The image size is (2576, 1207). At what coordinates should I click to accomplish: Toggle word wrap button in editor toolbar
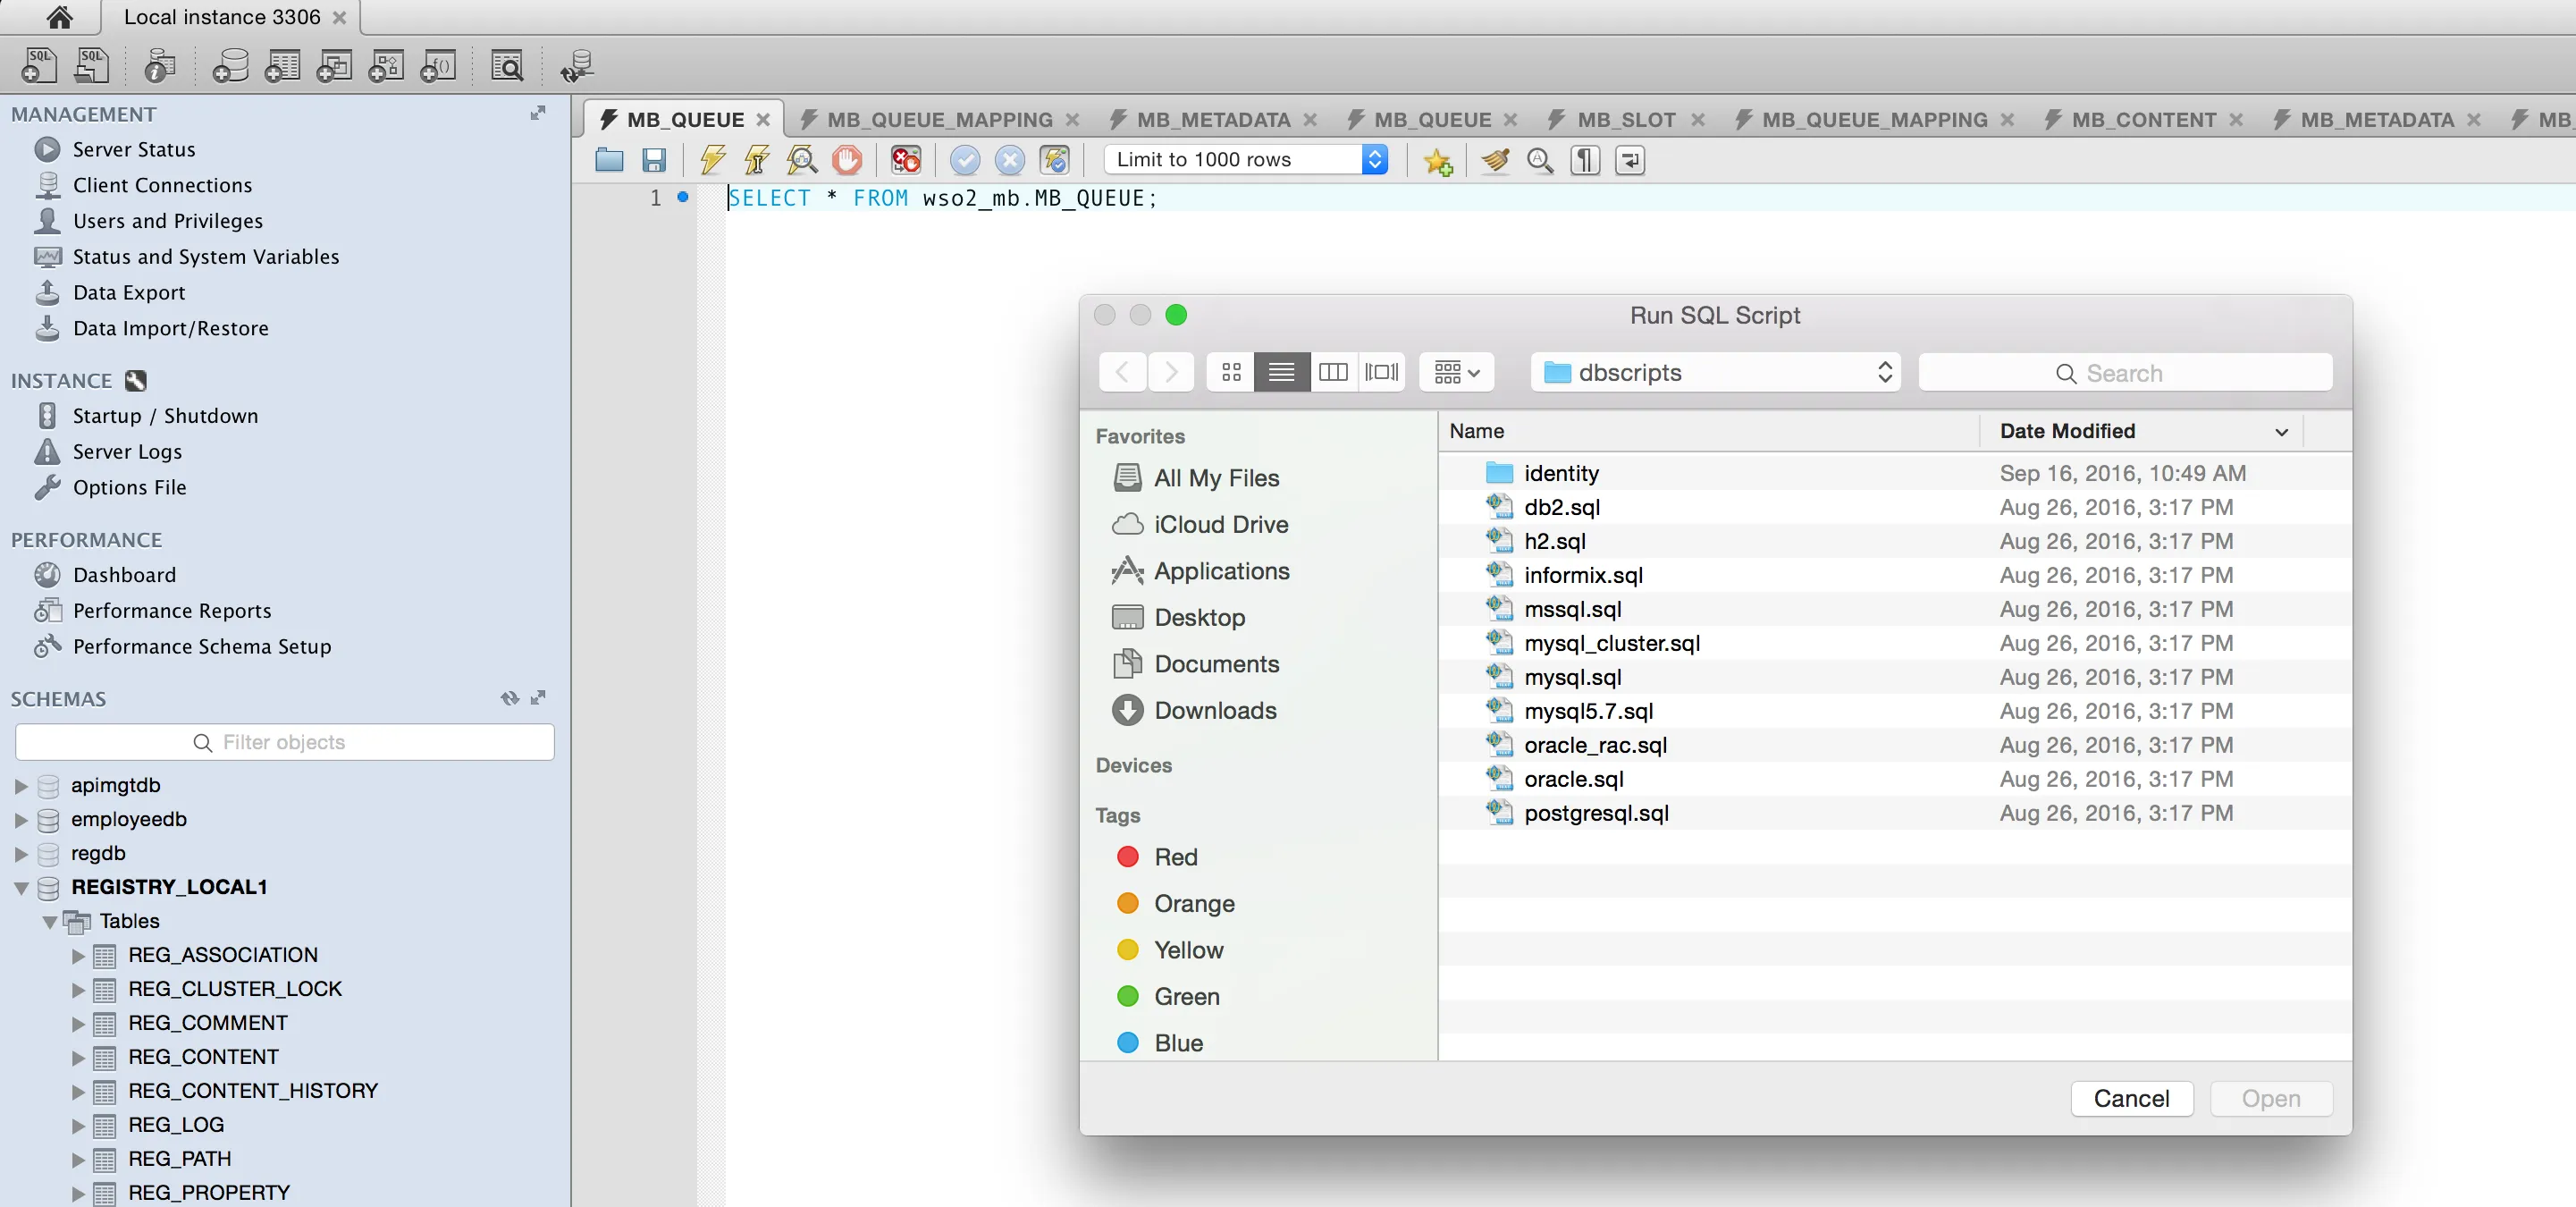tap(1630, 160)
